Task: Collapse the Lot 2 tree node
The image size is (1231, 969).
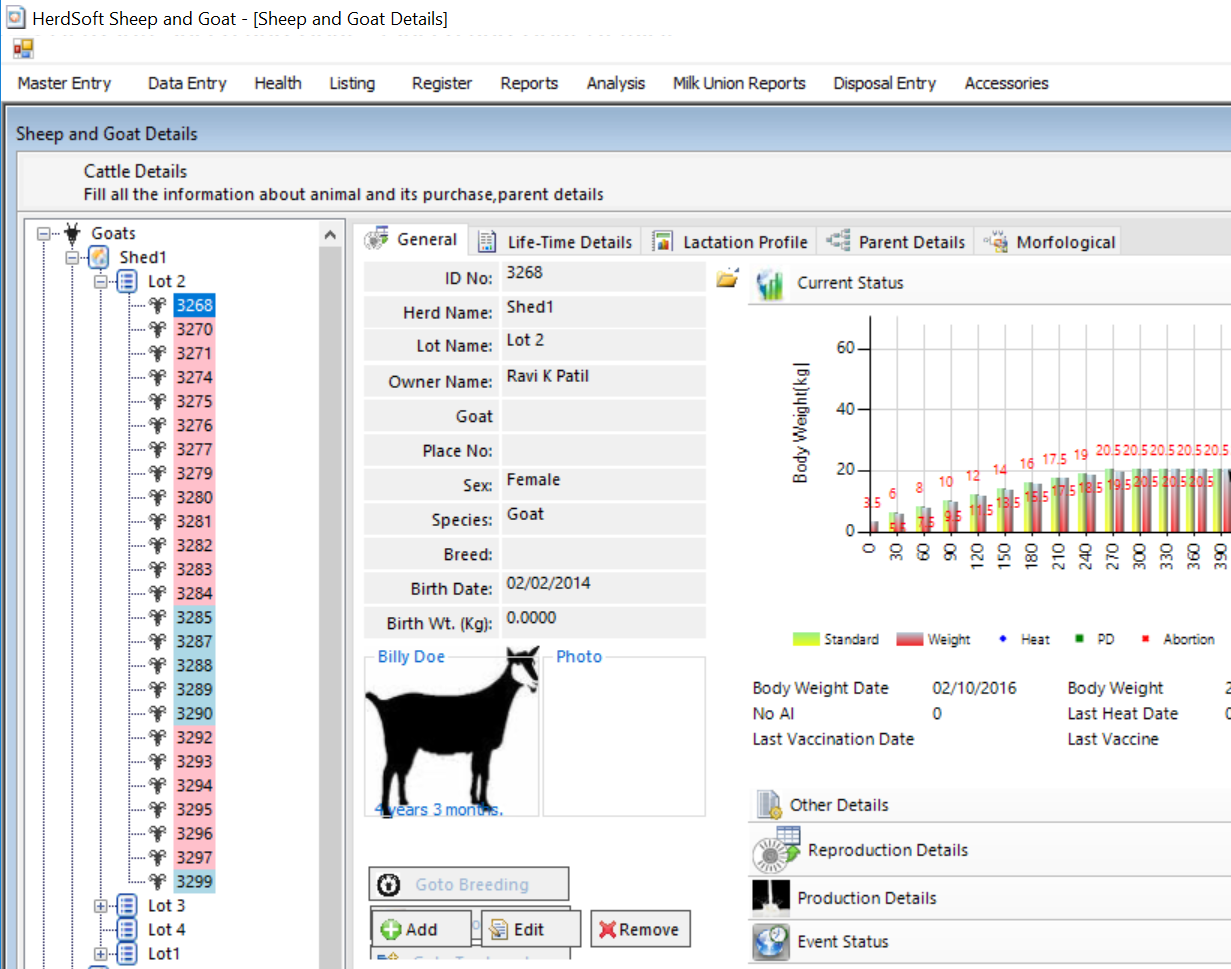Action: click(101, 282)
